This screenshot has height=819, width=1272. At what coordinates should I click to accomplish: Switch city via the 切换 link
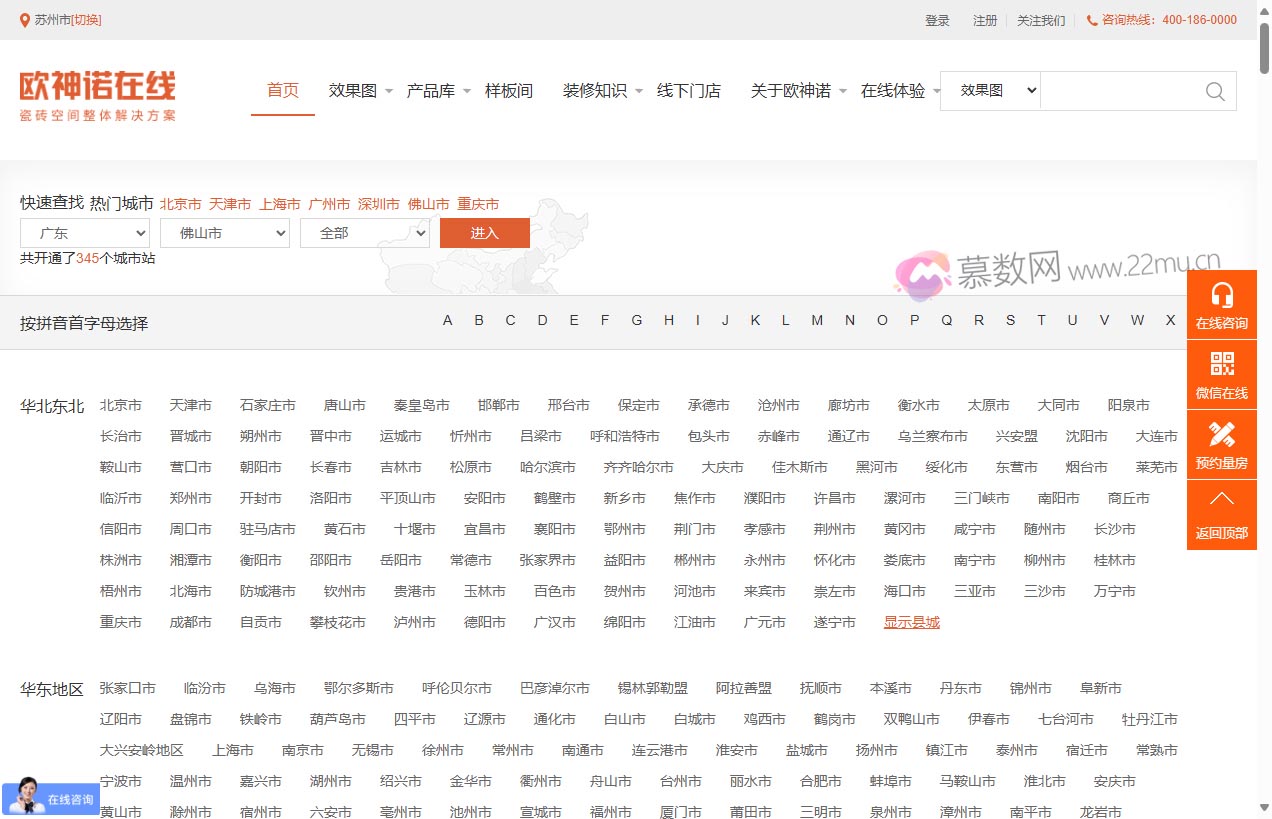point(86,20)
